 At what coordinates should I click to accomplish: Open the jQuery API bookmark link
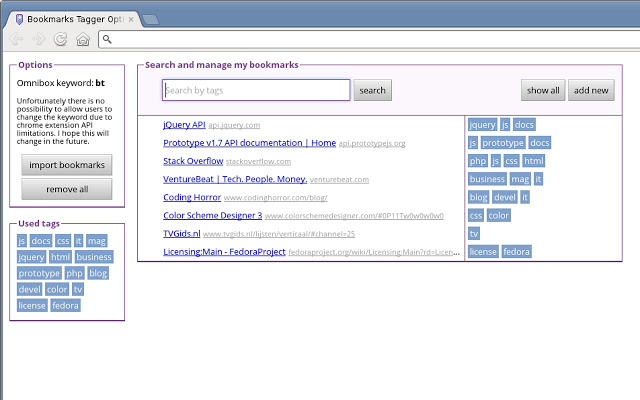(x=184, y=125)
